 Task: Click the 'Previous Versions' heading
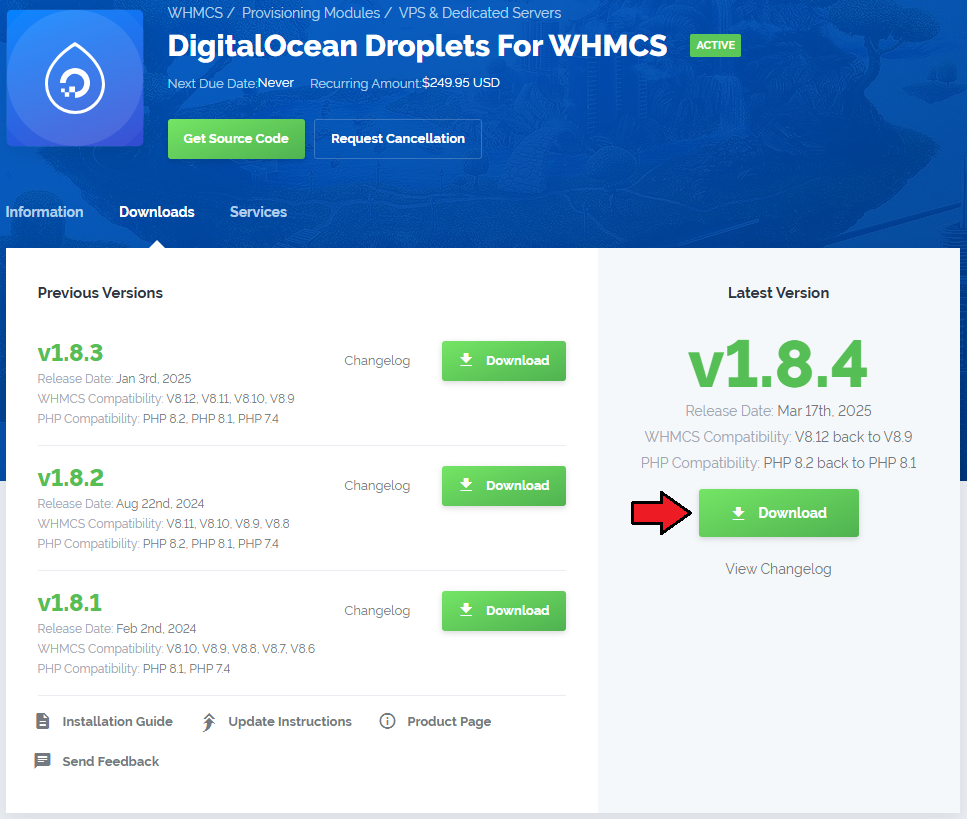100,293
